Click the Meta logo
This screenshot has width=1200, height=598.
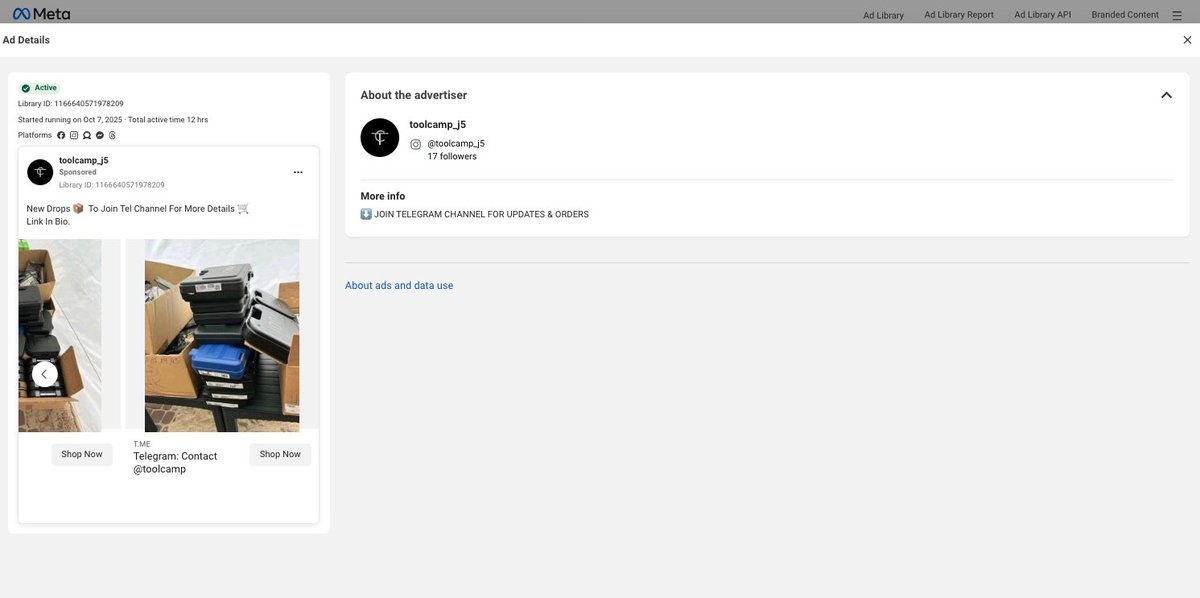coord(41,14)
